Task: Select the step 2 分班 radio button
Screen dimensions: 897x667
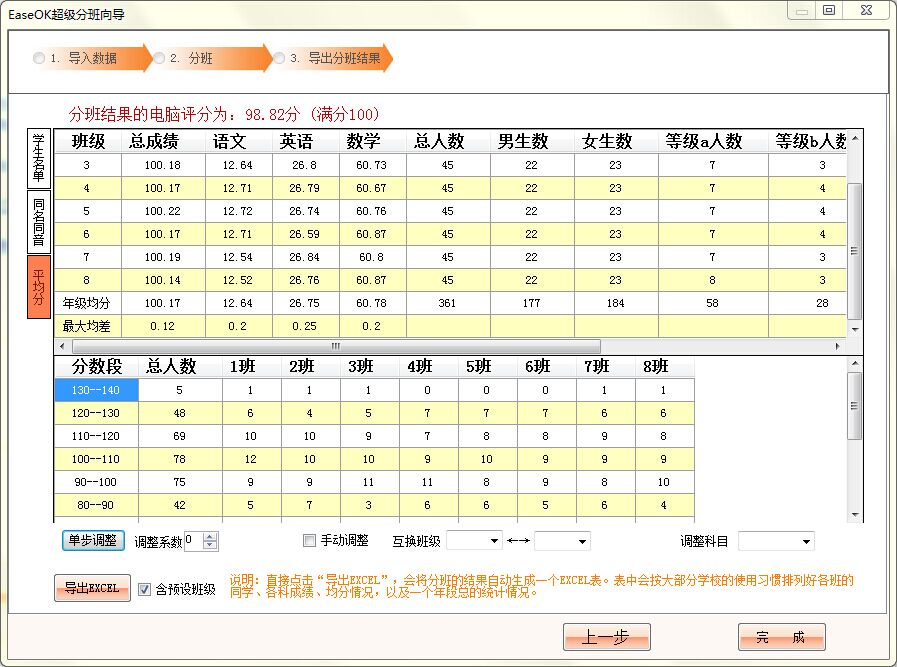Action: point(158,58)
